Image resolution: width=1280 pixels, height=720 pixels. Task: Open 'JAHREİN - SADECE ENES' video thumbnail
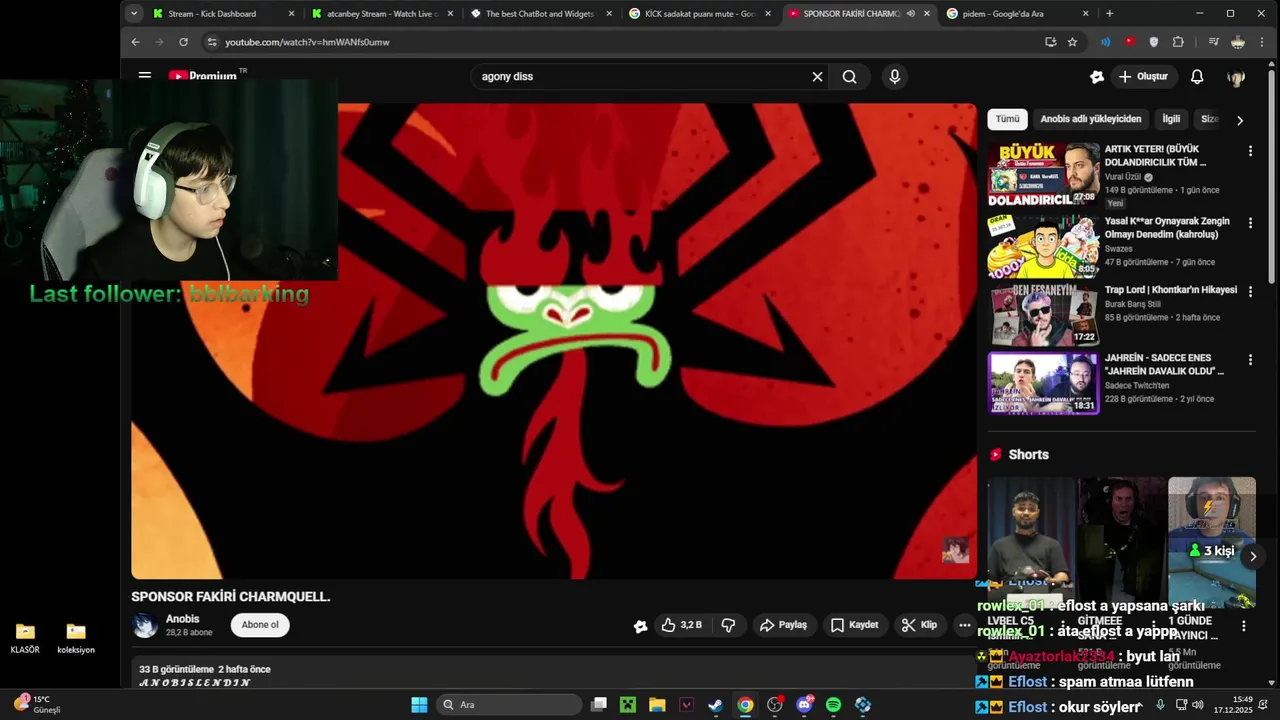[1043, 383]
